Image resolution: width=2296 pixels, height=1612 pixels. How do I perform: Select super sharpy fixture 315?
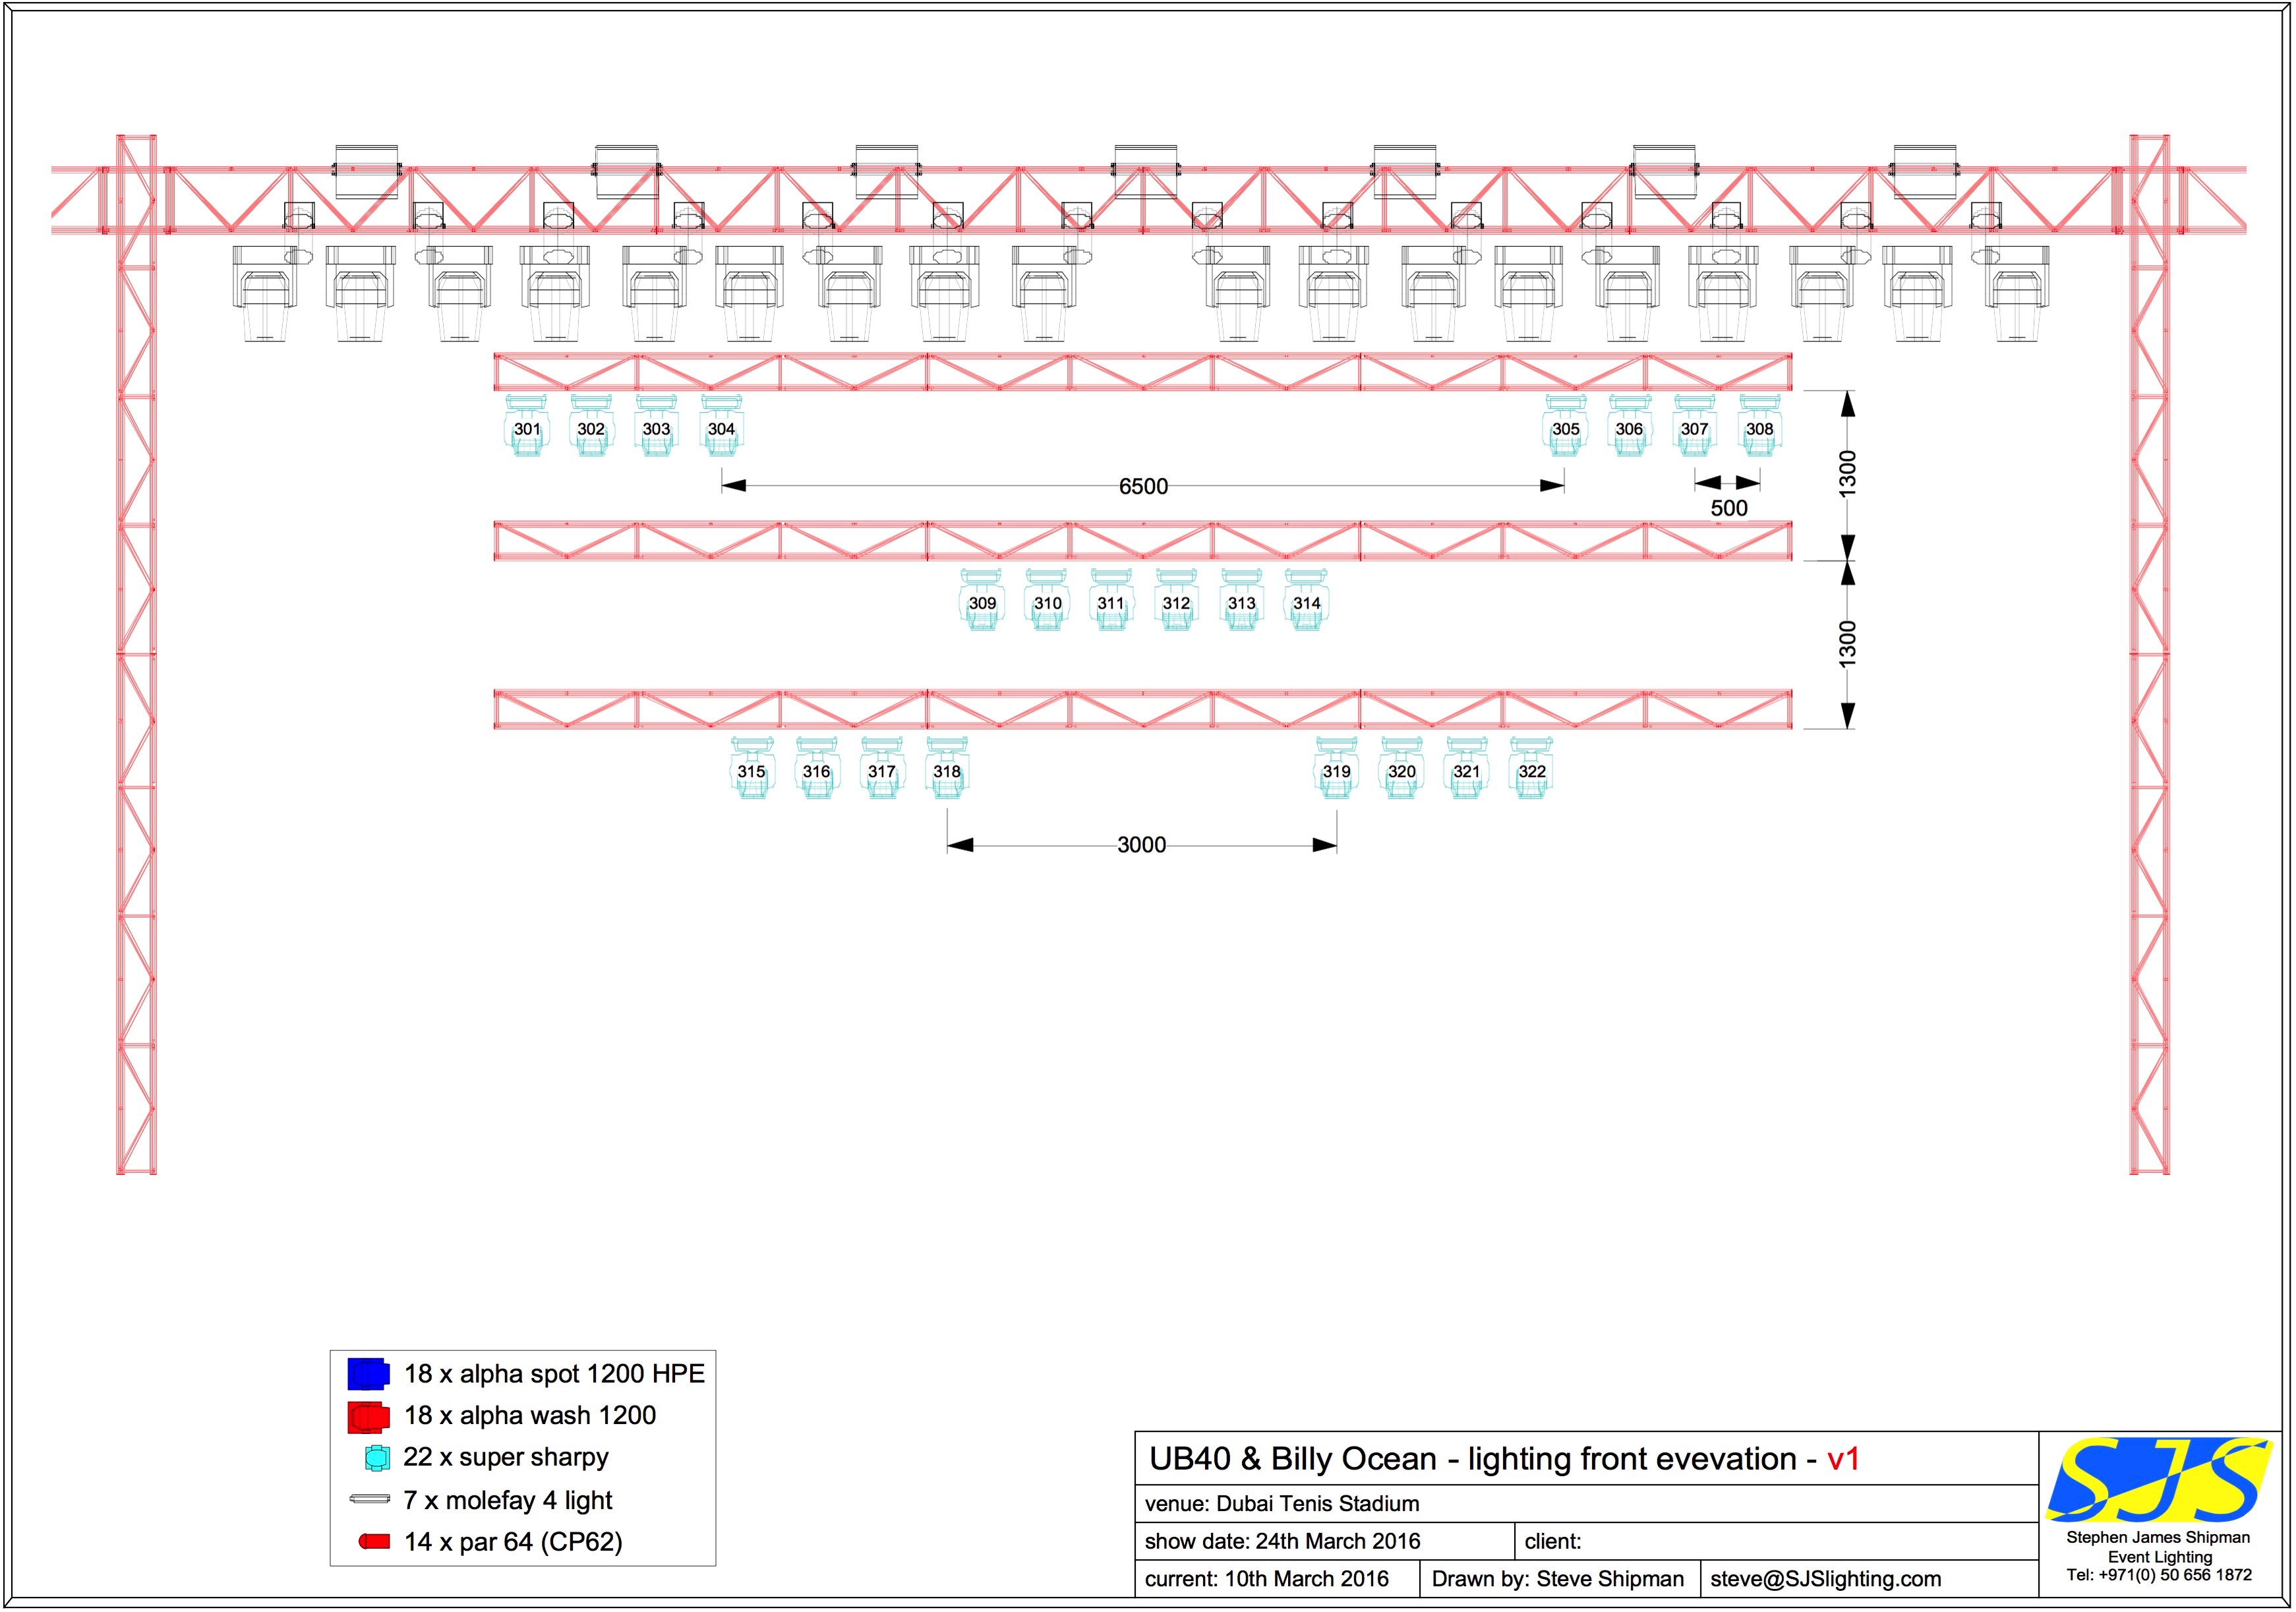coord(752,769)
